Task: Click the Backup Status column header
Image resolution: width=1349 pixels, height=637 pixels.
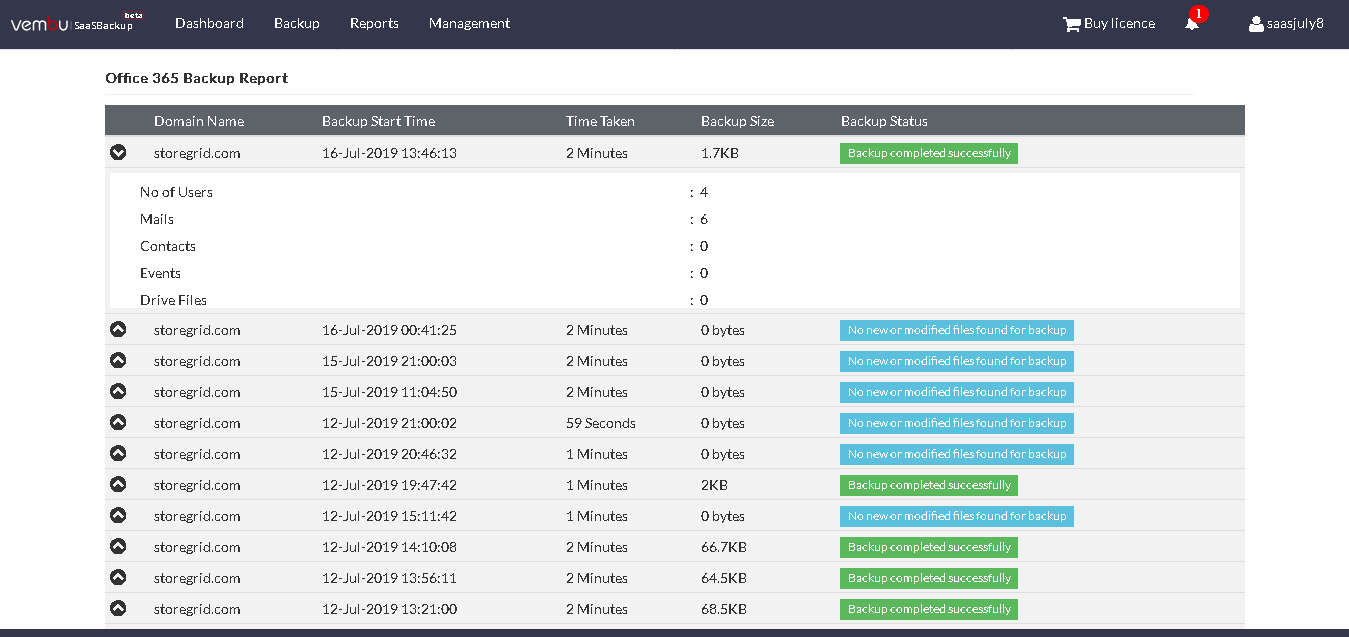Action: click(x=884, y=121)
